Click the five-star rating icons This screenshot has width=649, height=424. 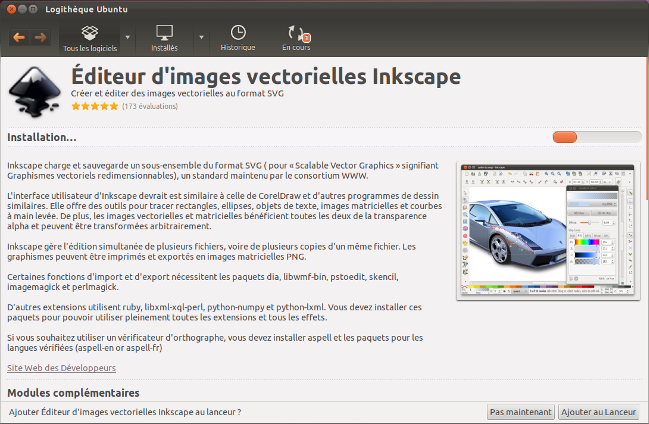click(95, 106)
